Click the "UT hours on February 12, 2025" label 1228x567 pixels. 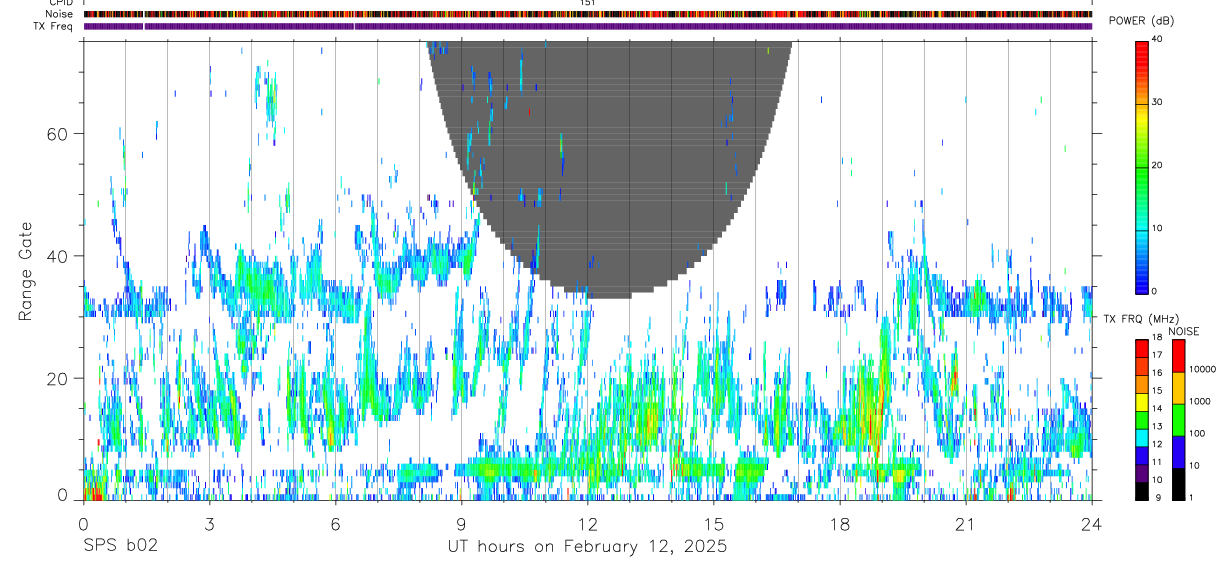587,547
